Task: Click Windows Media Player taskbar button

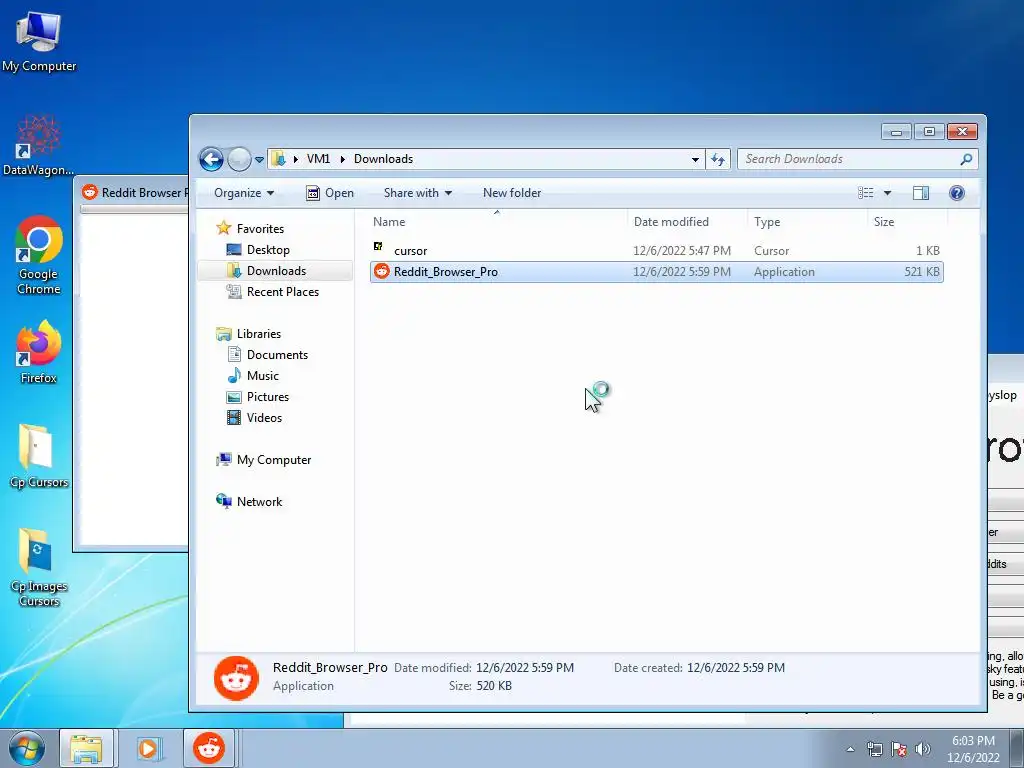Action: [148, 748]
